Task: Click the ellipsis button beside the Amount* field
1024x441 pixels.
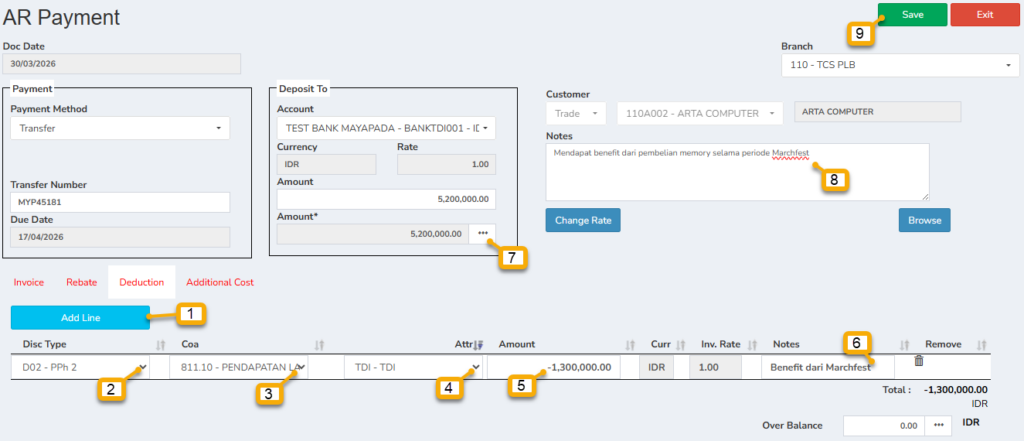Action: (483, 233)
